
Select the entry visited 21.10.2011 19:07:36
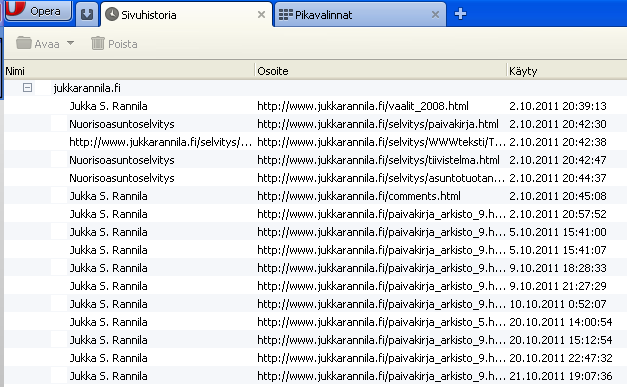click(x=315, y=376)
